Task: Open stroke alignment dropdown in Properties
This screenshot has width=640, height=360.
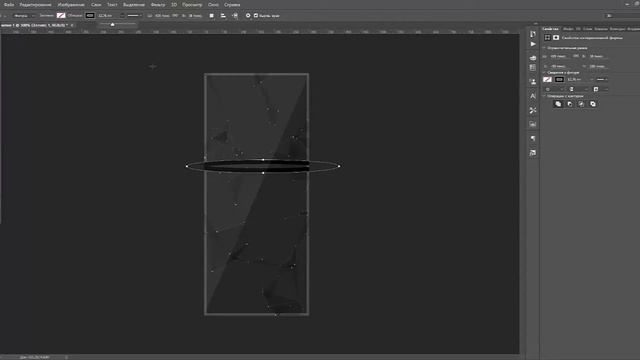Action: (553, 89)
